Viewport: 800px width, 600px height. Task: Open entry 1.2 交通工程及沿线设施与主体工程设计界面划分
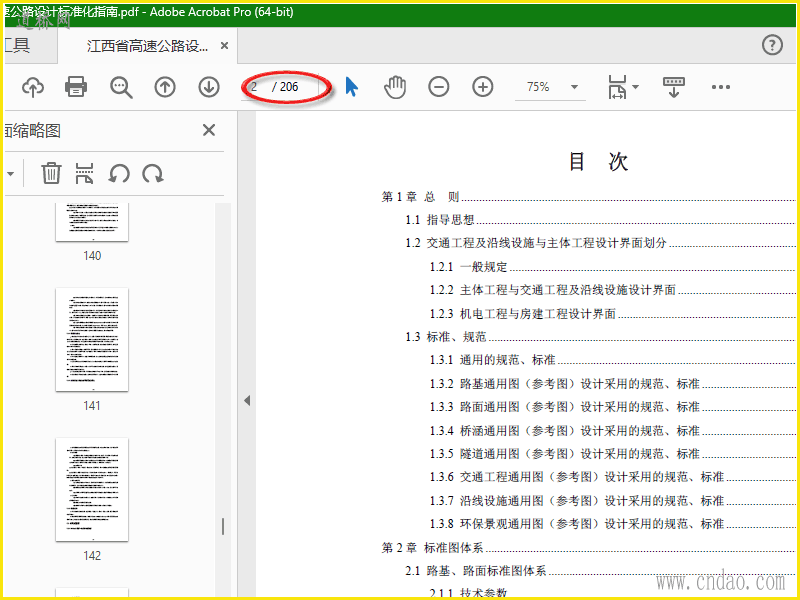point(601,243)
